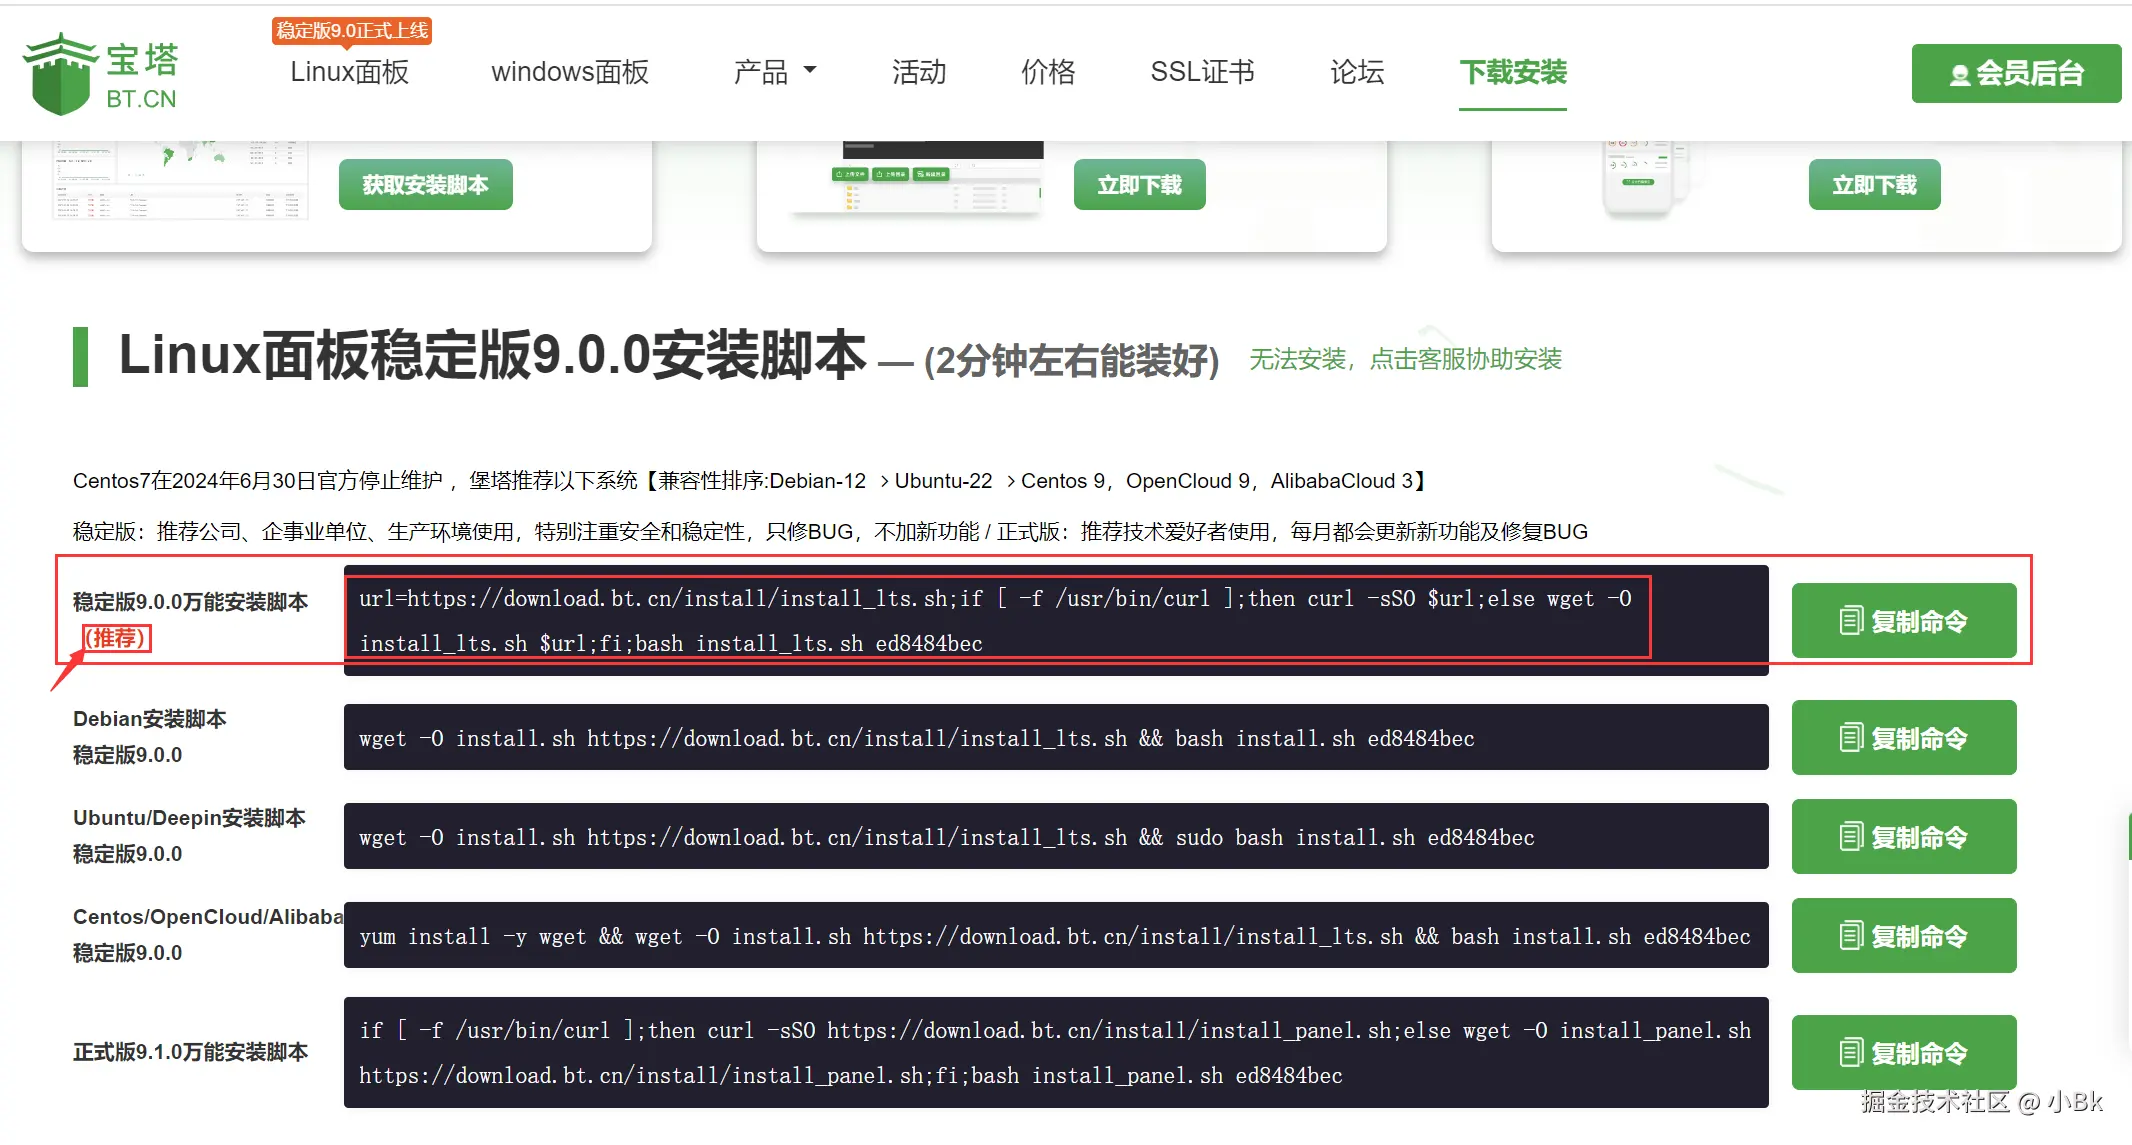The width and height of the screenshot is (2132, 1145).
Task: Expand the 产品 dropdown menu
Action: (775, 72)
